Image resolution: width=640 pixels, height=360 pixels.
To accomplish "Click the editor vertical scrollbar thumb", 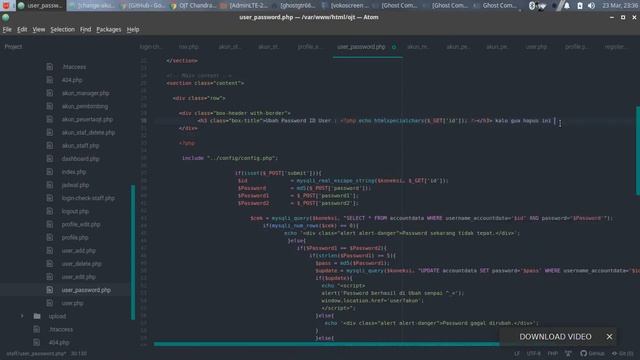I will pyautogui.click(x=638, y=150).
